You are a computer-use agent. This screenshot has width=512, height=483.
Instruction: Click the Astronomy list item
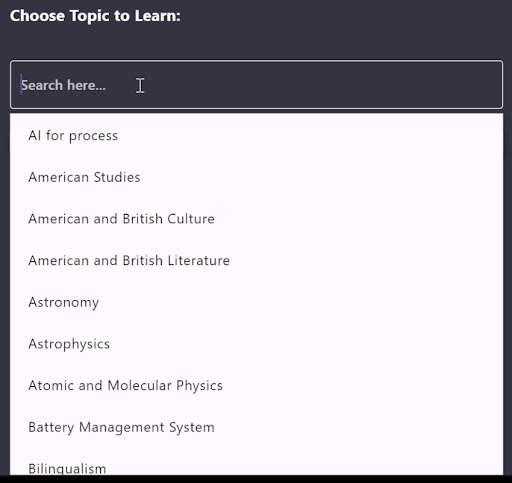pos(256,302)
